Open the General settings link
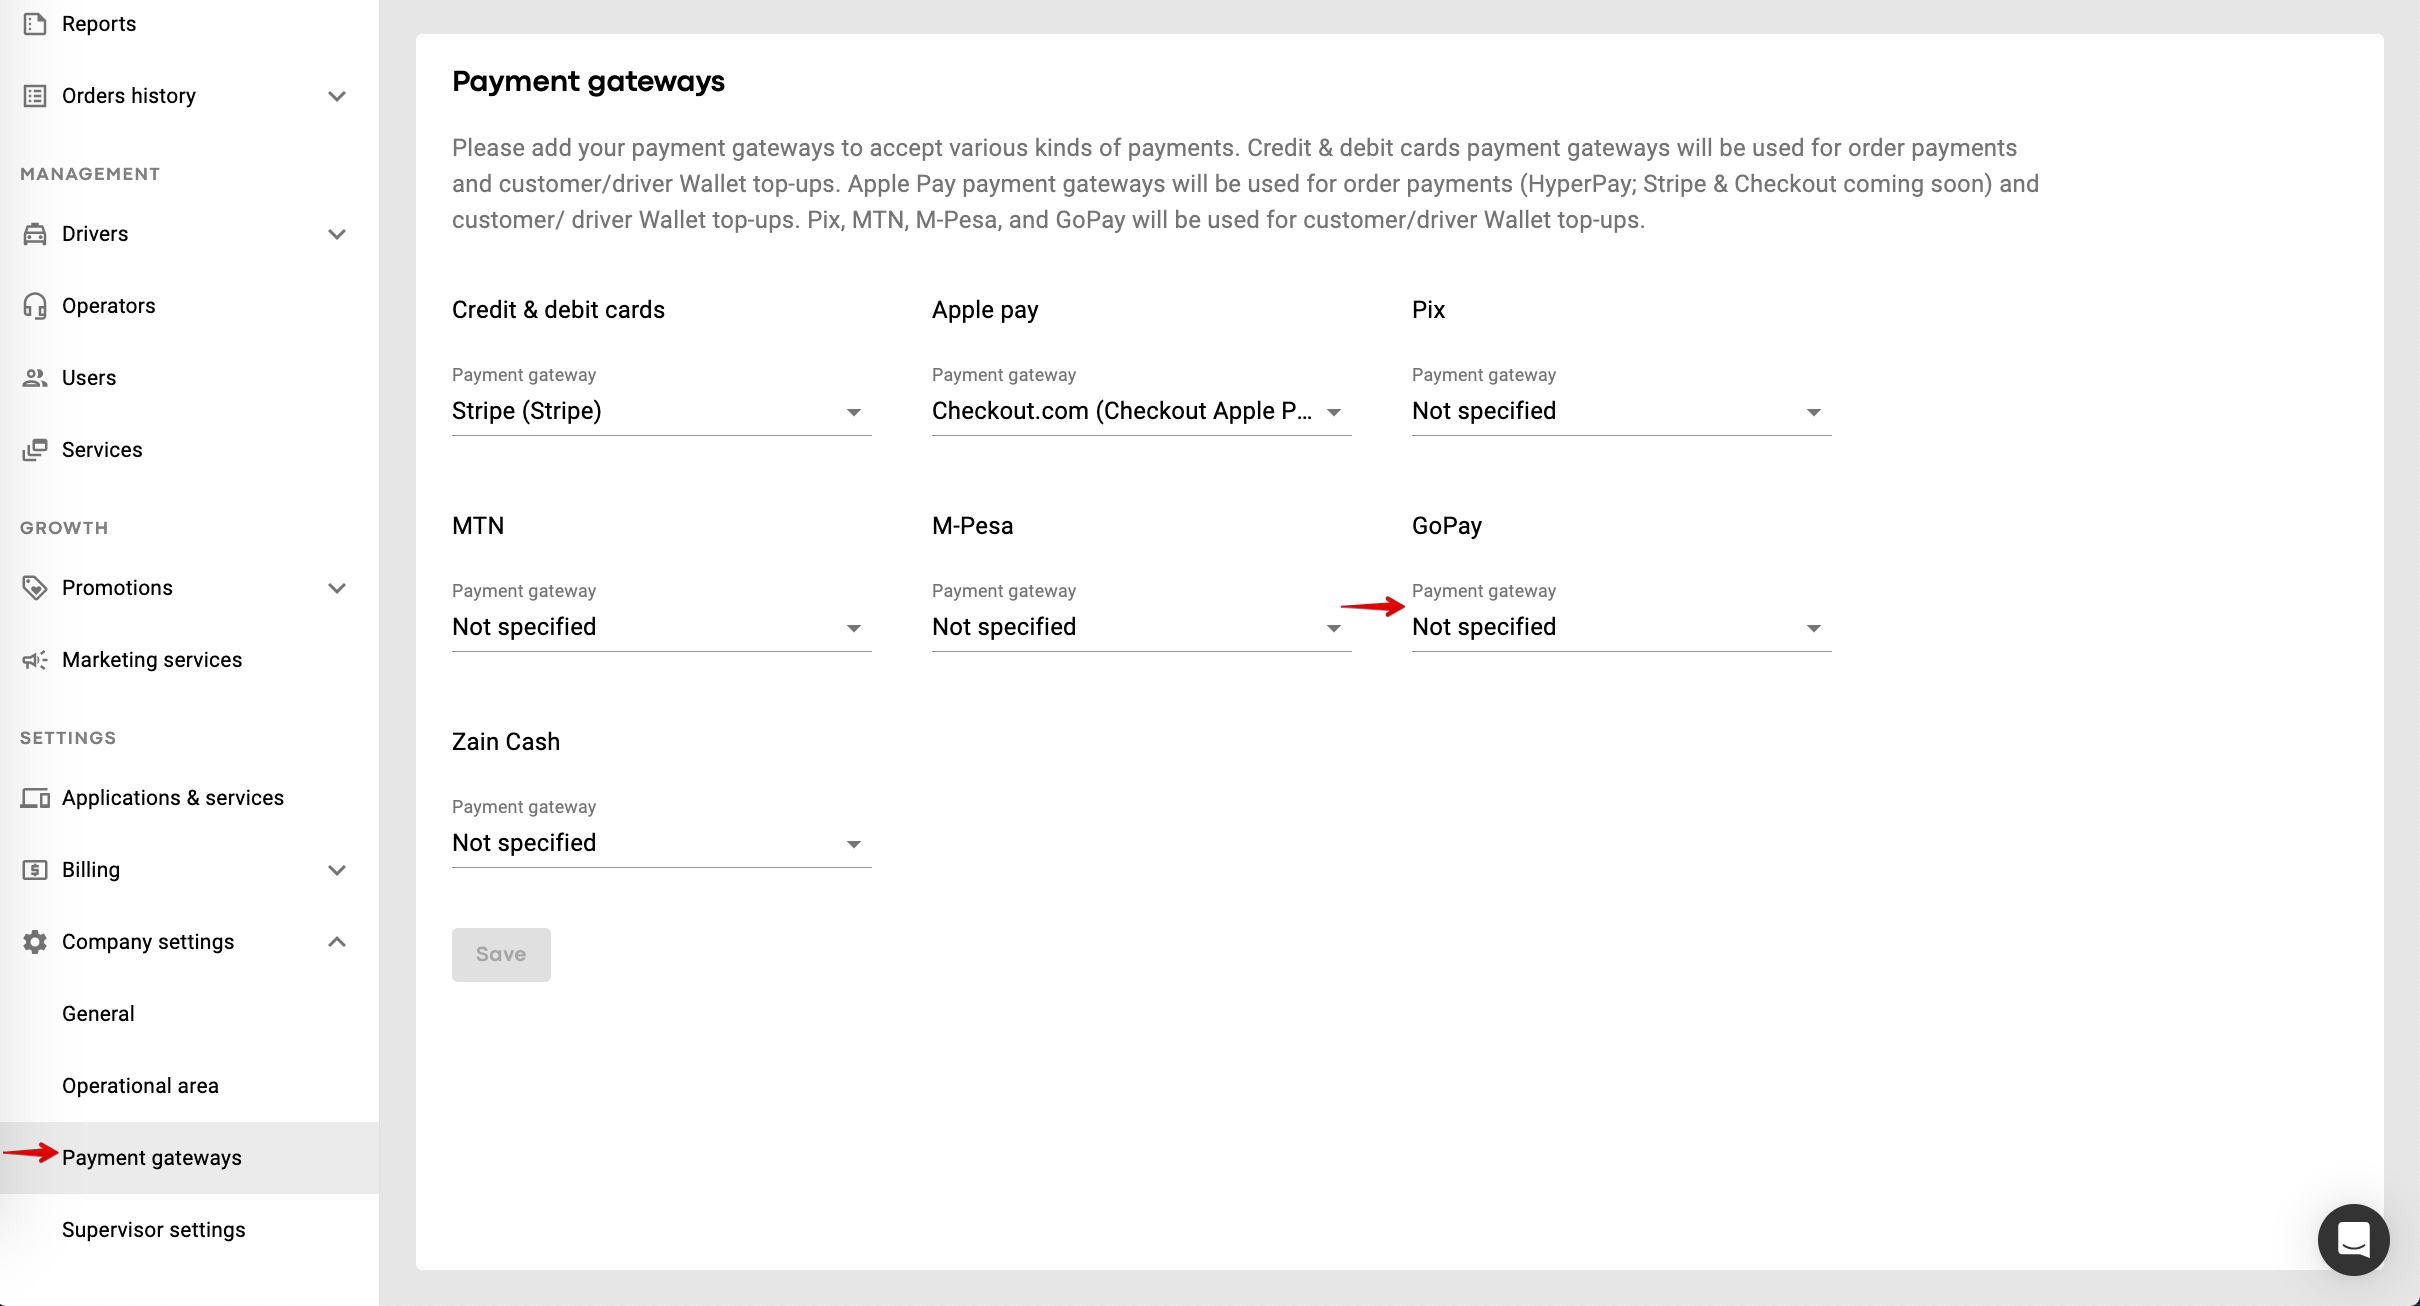 tap(98, 1014)
